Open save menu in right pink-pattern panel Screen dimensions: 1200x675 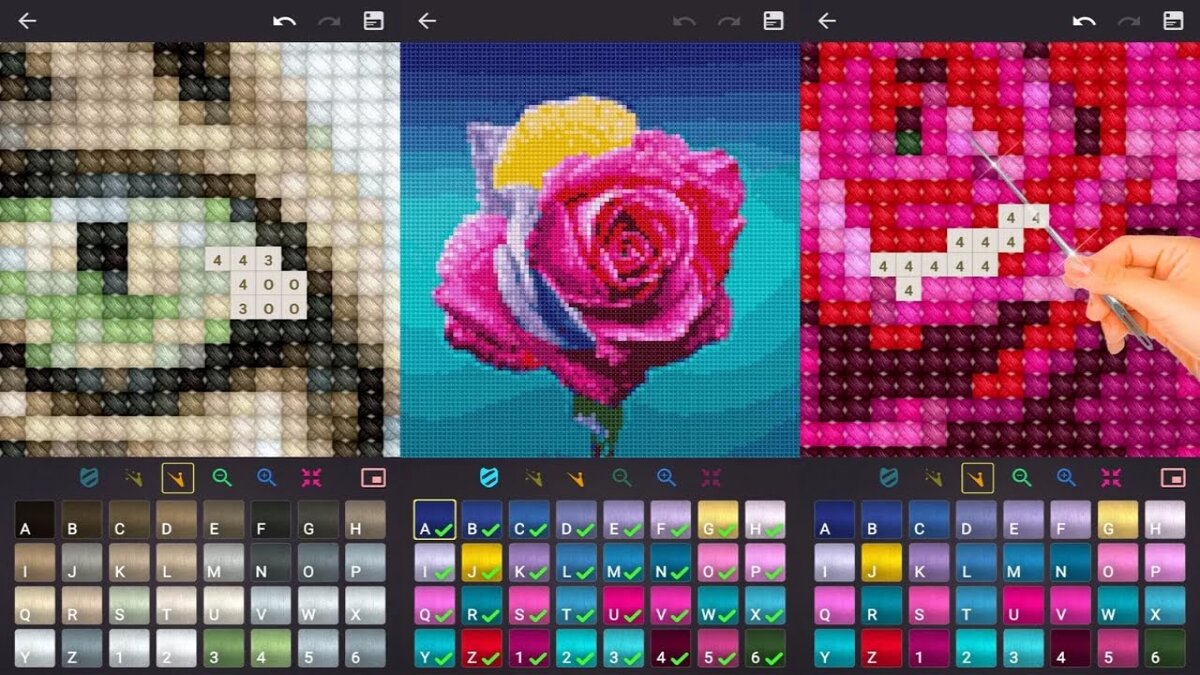click(1174, 21)
